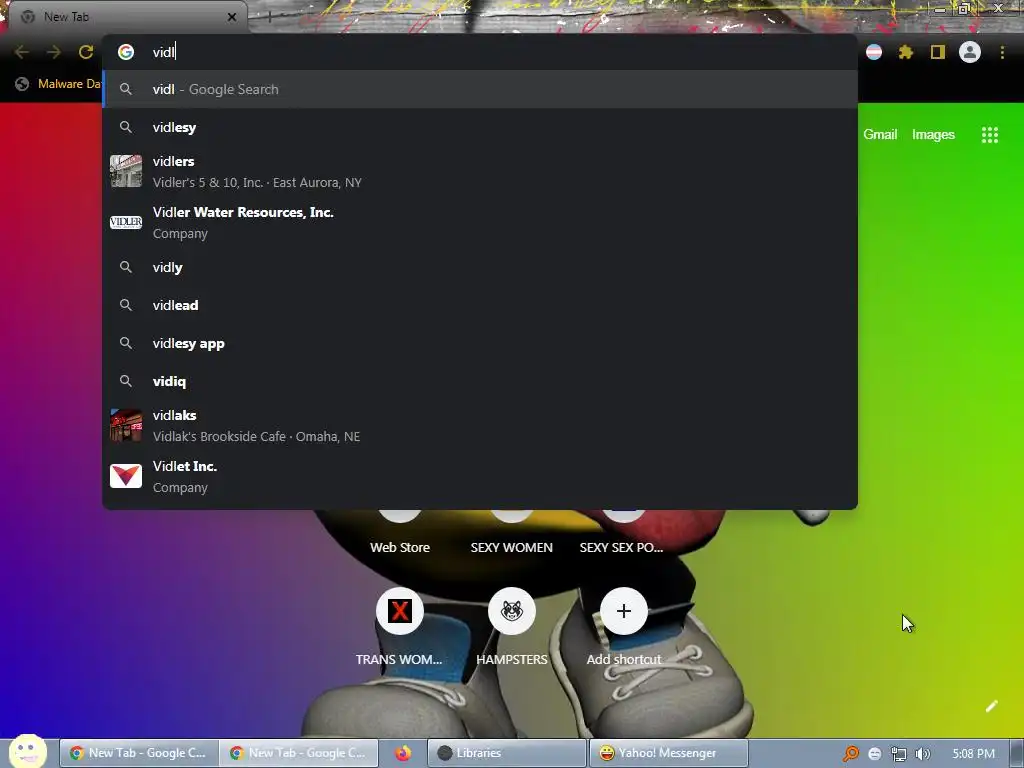Image resolution: width=1024 pixels, height=768 pixels.
Task: Select the 'vidlesy app' suggestion
Action: 480,343
